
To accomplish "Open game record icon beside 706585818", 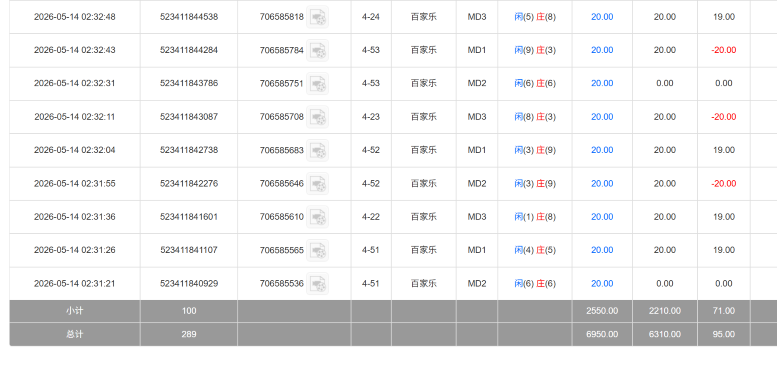I will pos(317,17).
